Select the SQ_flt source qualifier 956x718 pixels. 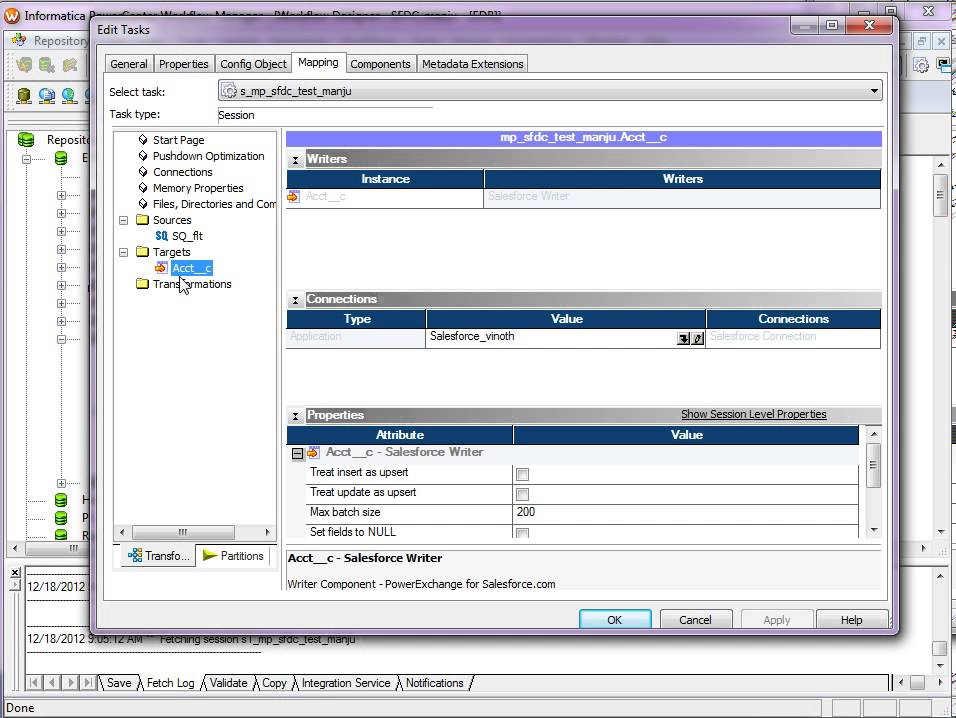(187, 236)
